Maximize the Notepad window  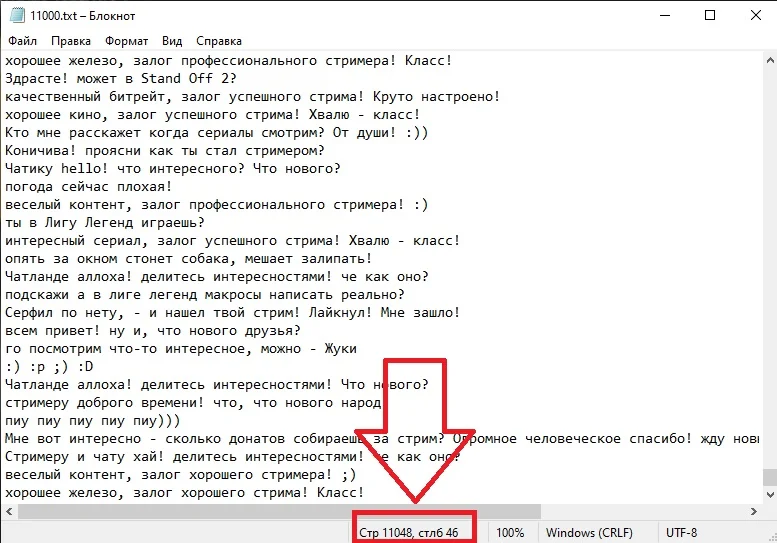point(710,15)
